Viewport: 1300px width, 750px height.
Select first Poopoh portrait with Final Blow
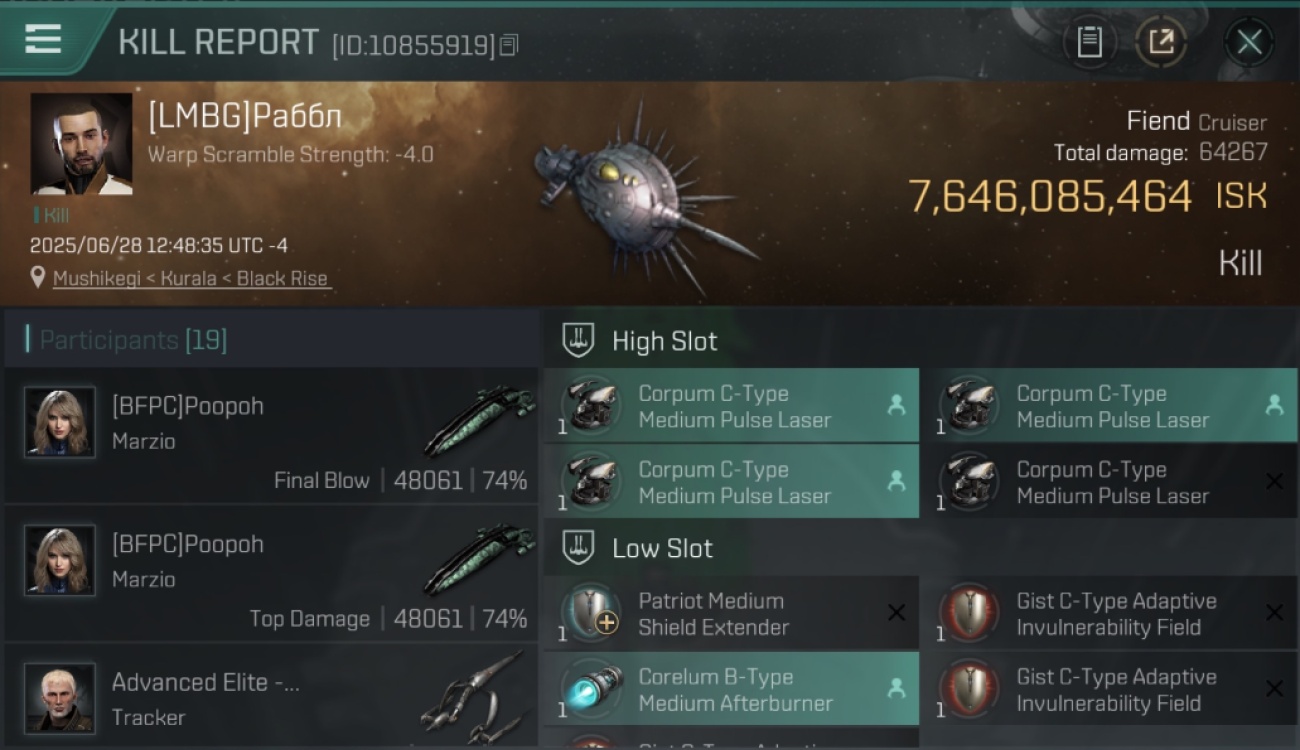60,422
